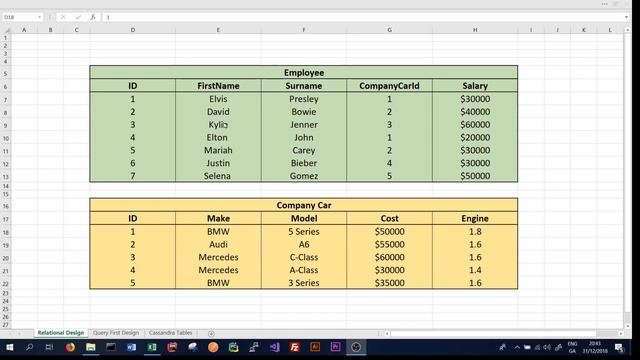Open the notification center icon

[x=620, y=348]
